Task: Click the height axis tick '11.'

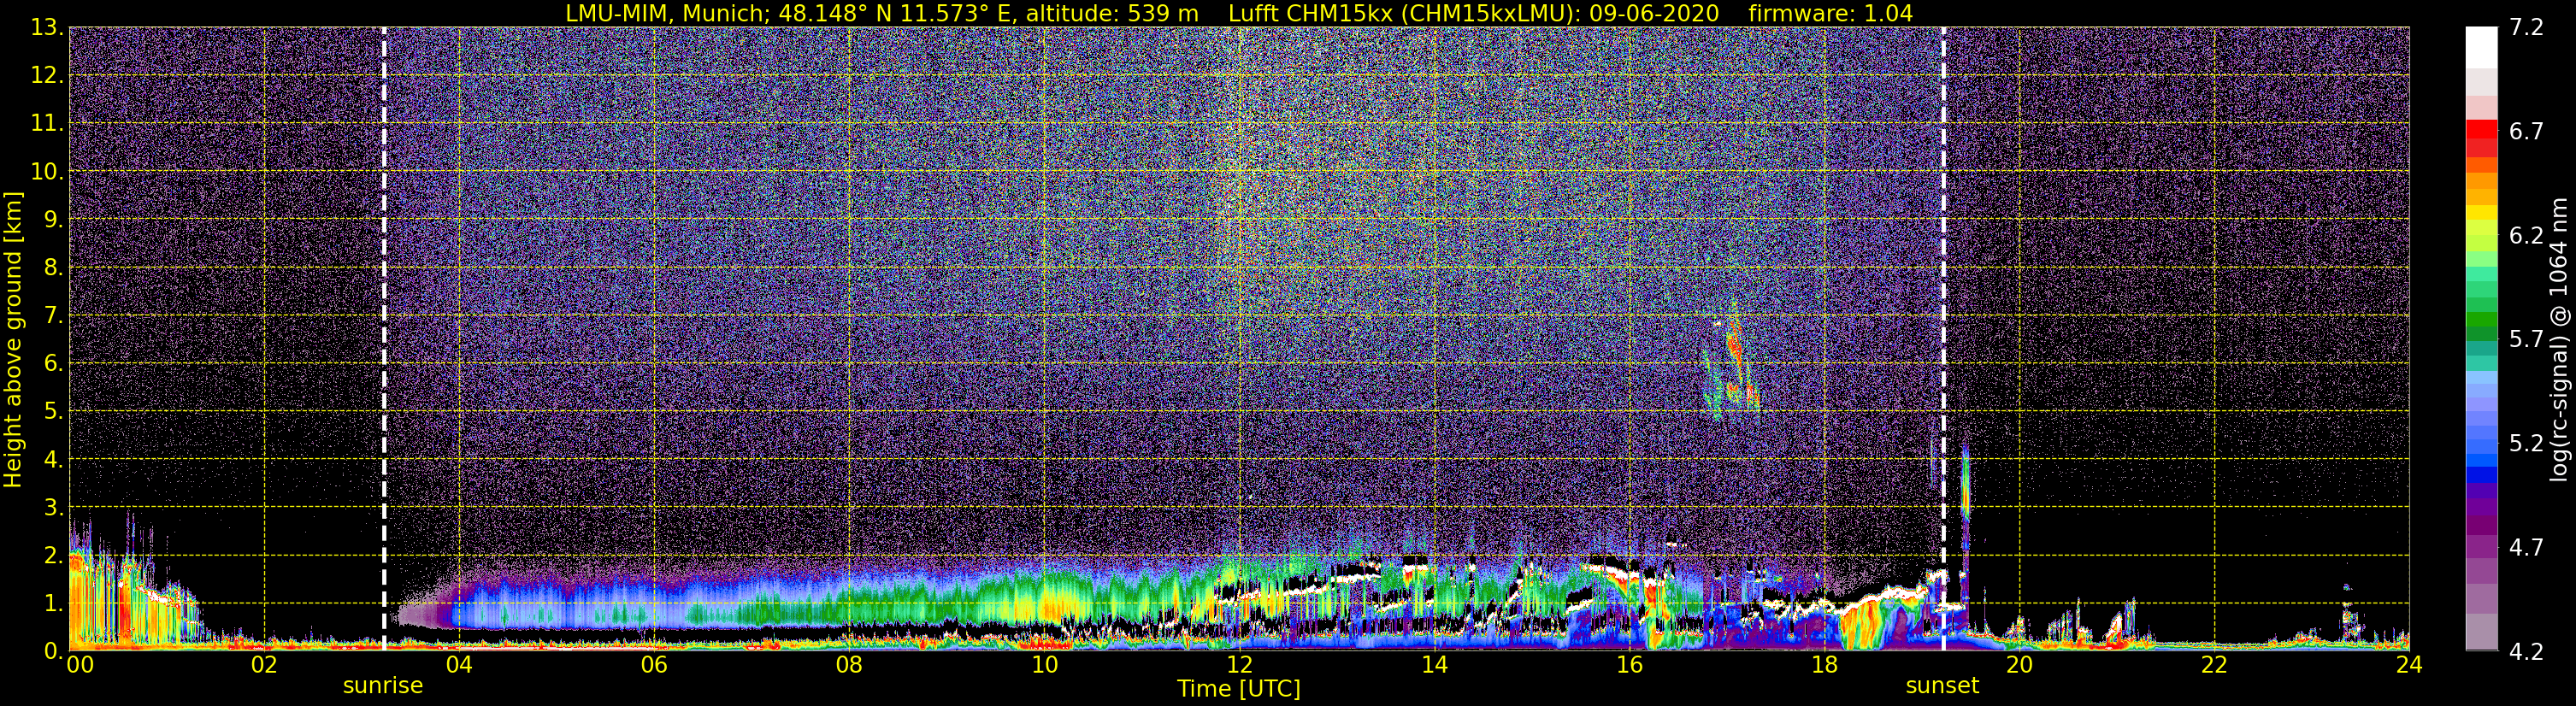Action: pos(47,124)
